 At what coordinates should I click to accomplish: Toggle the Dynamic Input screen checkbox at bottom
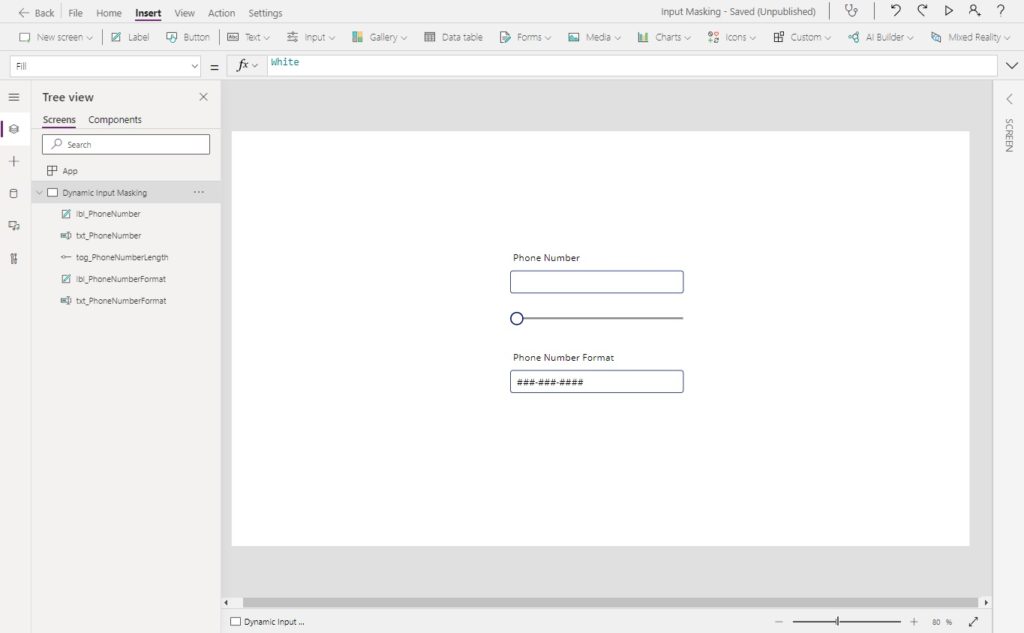236,622
